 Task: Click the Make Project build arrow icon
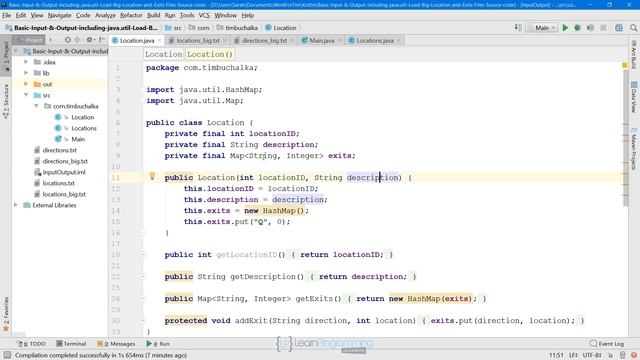518,28
